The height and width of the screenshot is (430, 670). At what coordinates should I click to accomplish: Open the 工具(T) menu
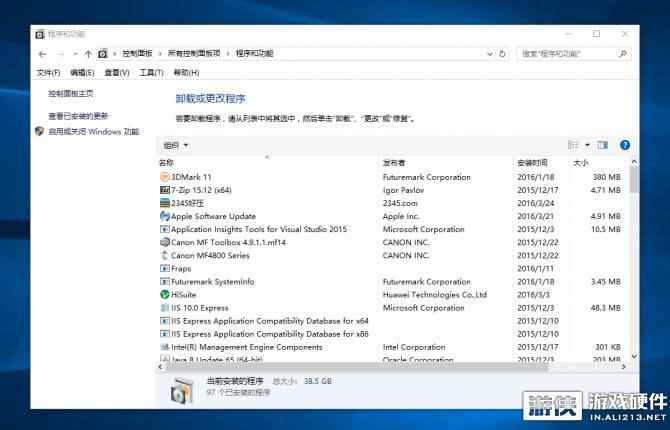coord(151,73)
